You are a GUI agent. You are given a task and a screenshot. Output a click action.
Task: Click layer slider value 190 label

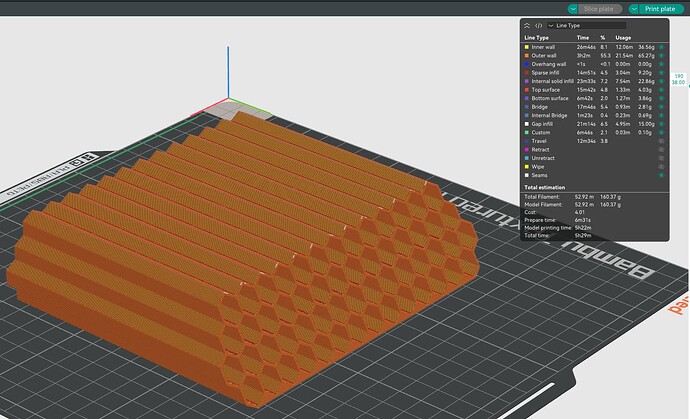679,76
